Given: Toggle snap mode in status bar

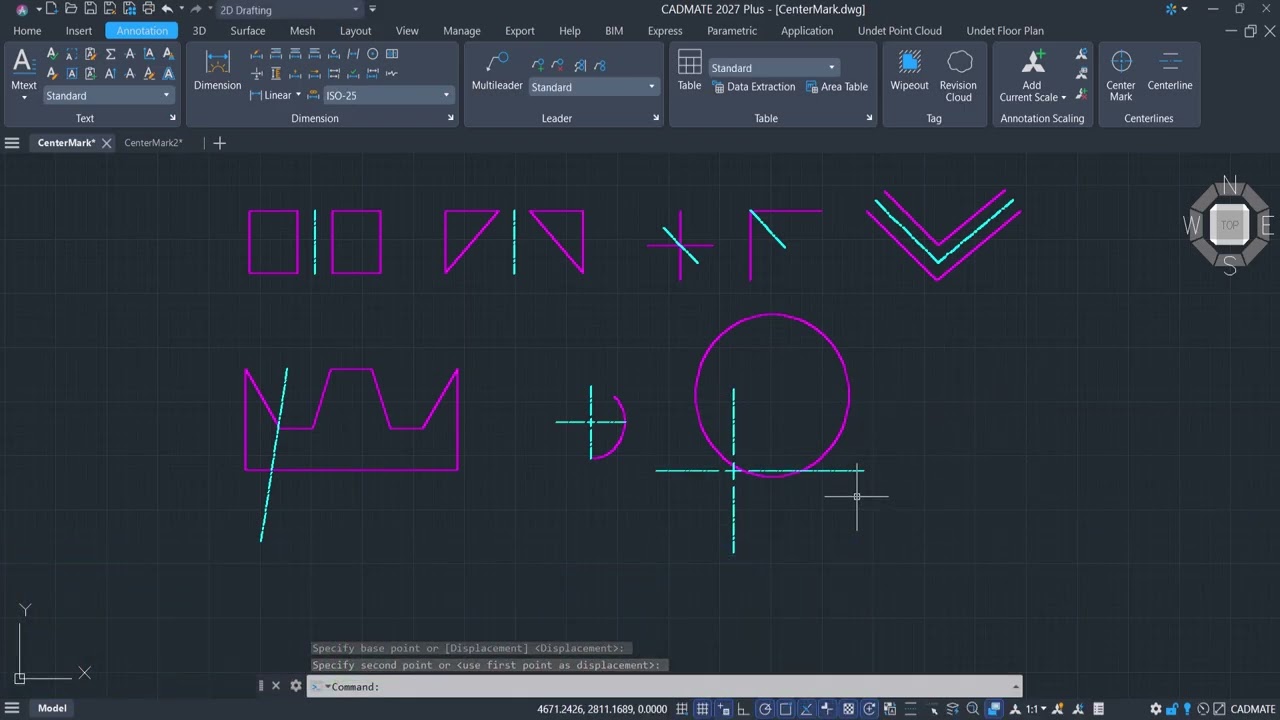Looking at the screenshot, I should 682,709.
